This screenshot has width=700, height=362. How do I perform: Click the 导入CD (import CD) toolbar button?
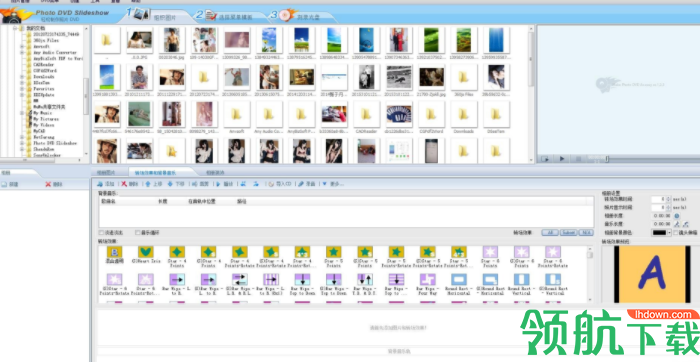(x=280, y=184)
